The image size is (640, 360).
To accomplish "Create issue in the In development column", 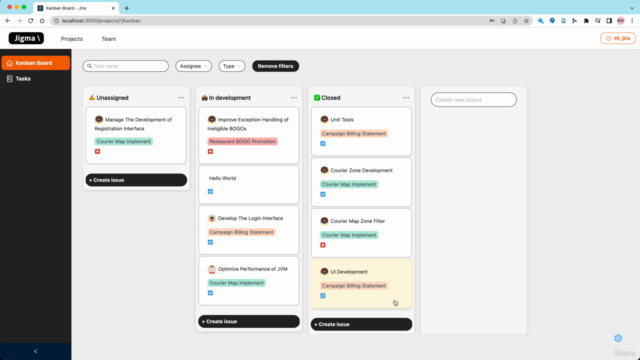I will click(249, 321).
